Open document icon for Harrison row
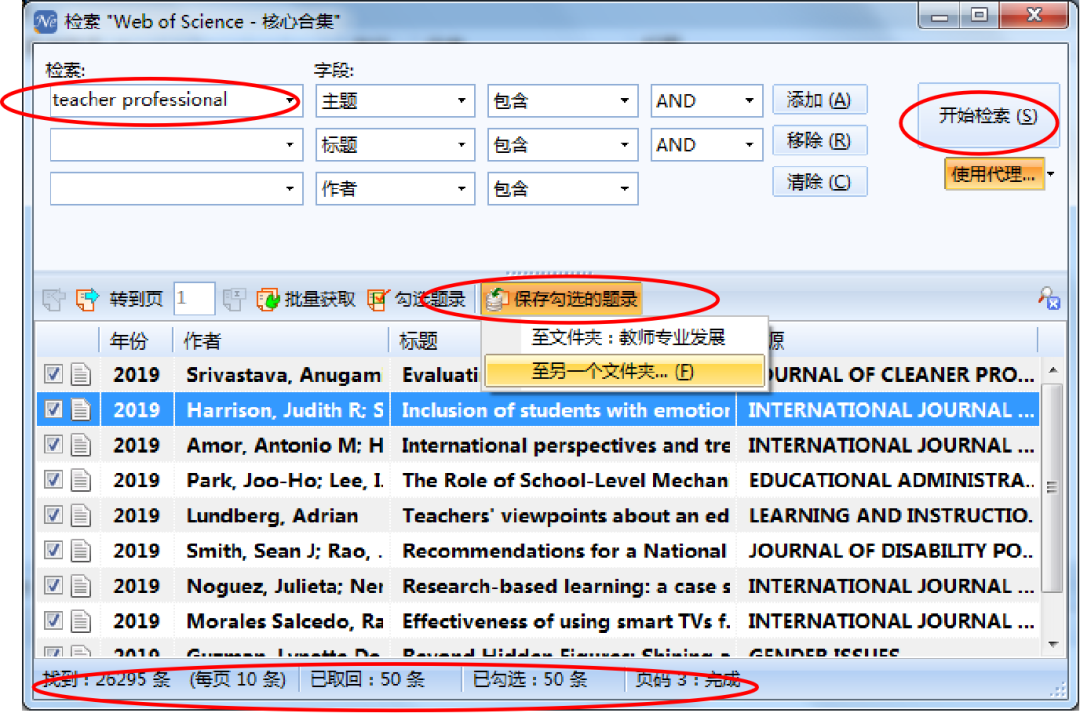1080x713 pixels. click(x=81, y=410)
